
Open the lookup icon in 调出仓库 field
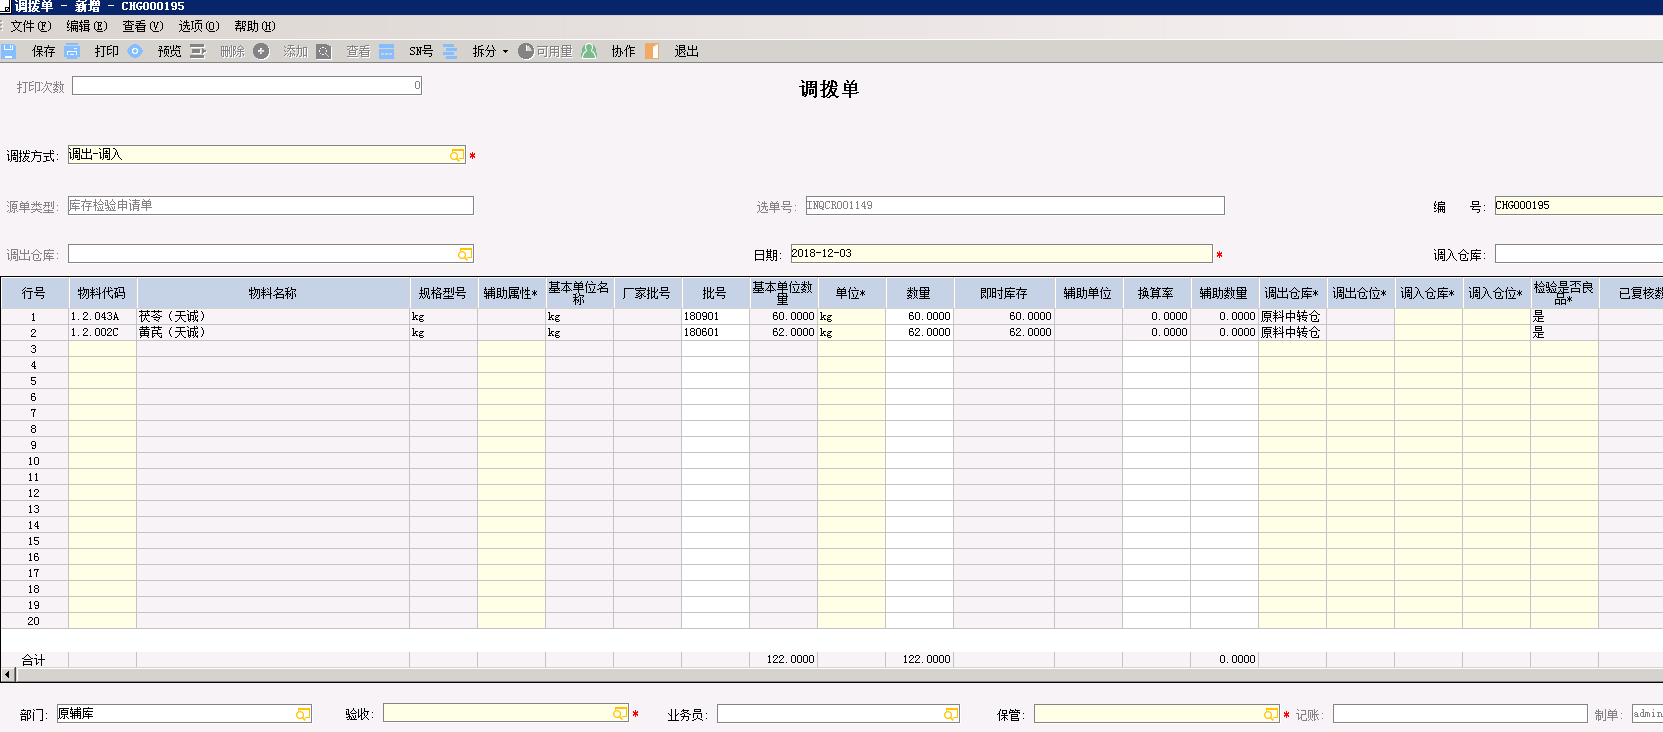[x=465, y=254]
